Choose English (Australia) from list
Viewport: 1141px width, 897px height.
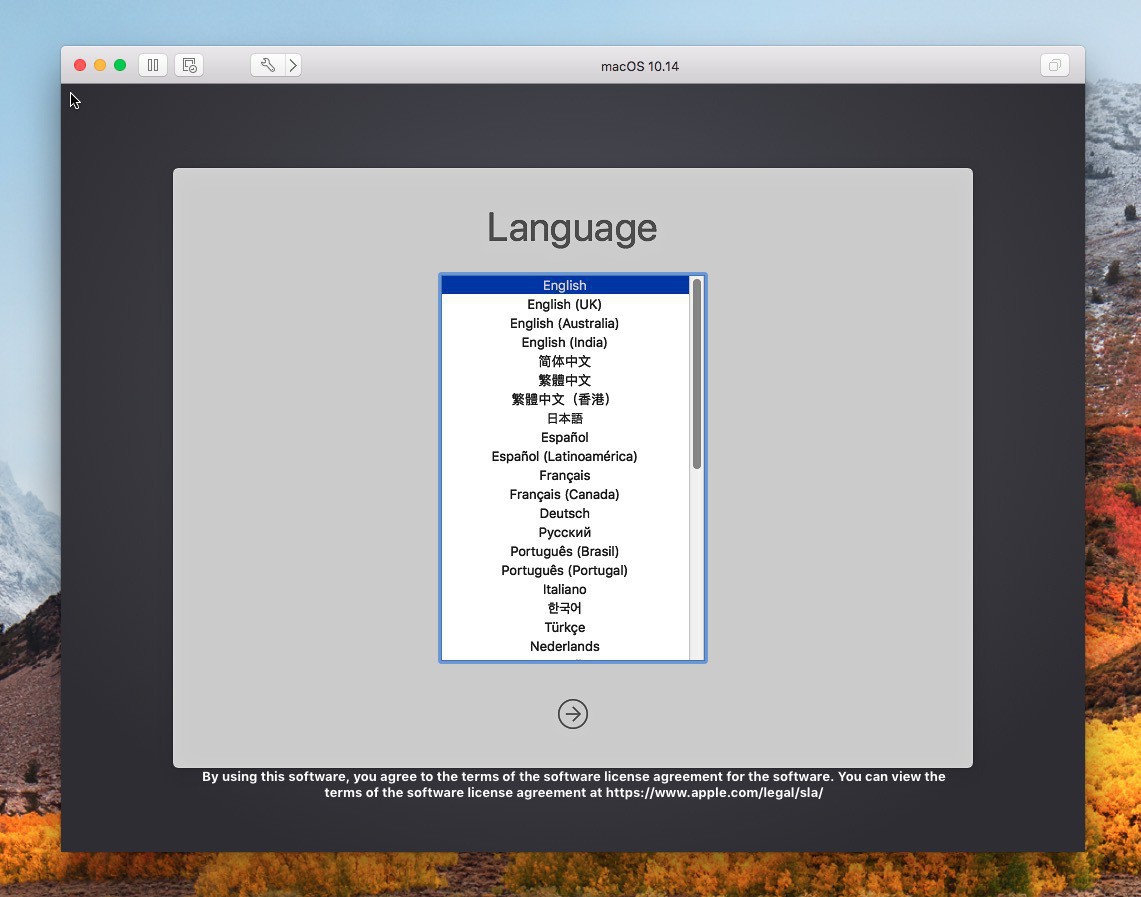[x=564, y=323]
